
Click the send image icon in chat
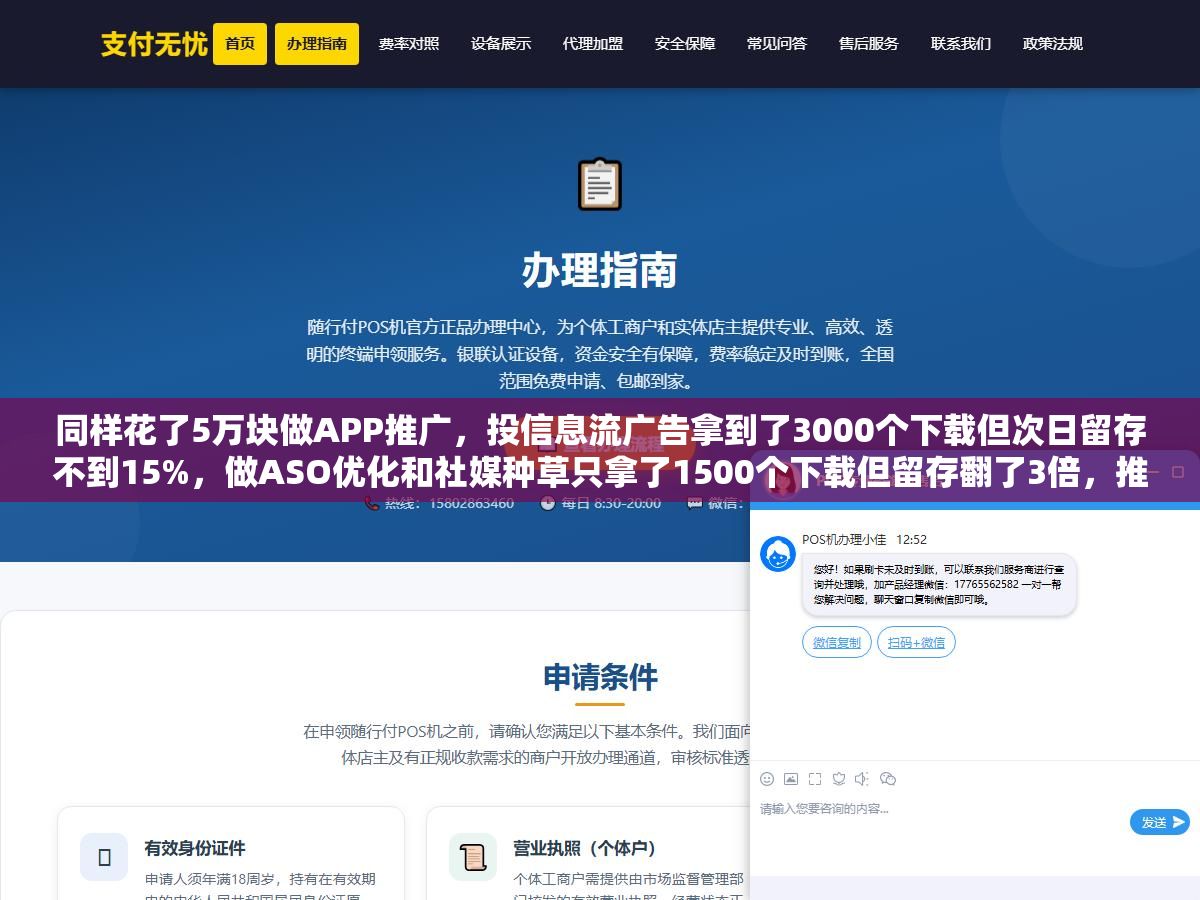791,779
